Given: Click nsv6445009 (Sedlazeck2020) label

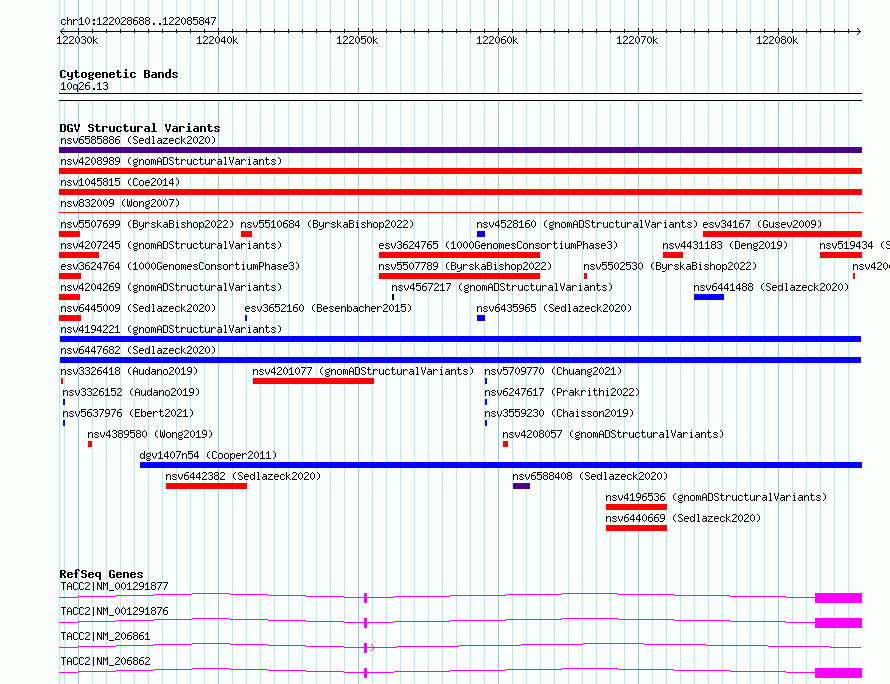Looking at the screenshot, I should coord(138,308).
